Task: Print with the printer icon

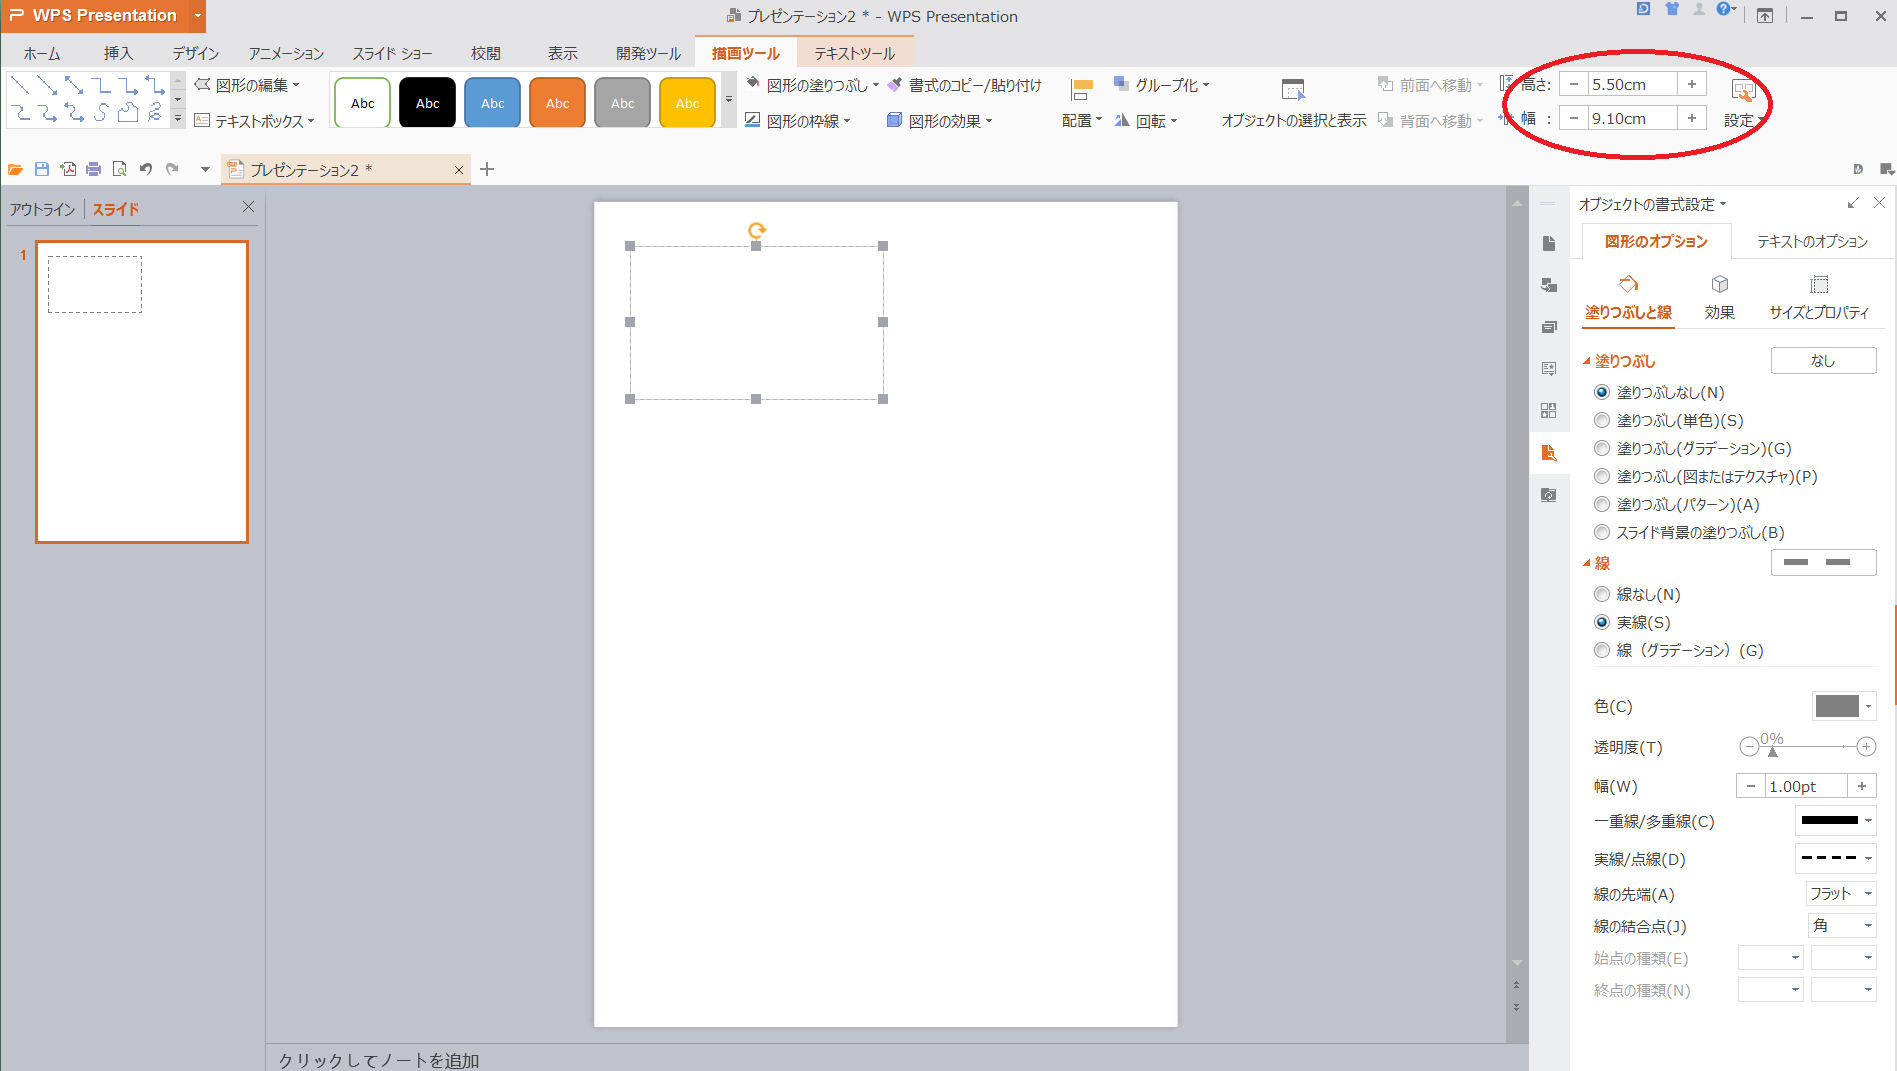Action: point(93,169)
